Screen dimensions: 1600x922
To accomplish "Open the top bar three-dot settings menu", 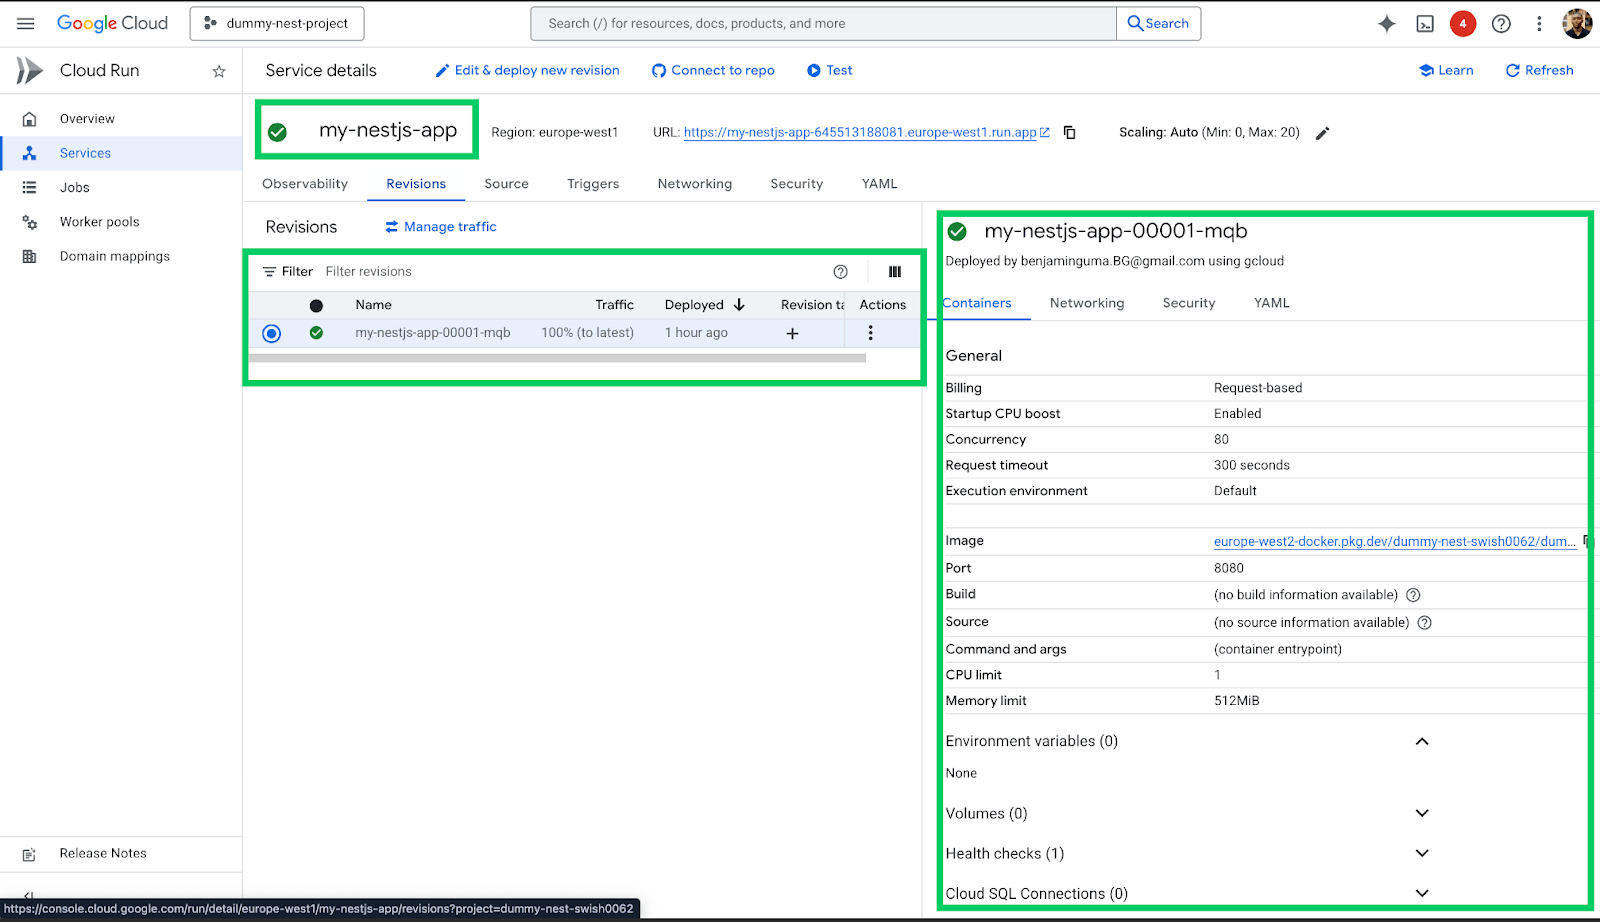I will [x=1539, y=24].
